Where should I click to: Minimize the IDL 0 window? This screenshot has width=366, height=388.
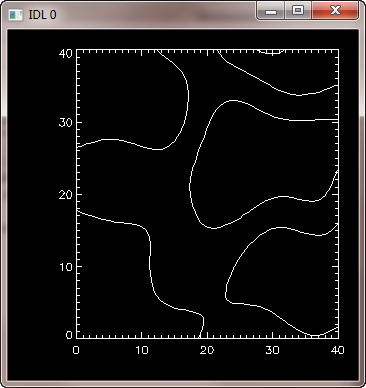point(271,11)
